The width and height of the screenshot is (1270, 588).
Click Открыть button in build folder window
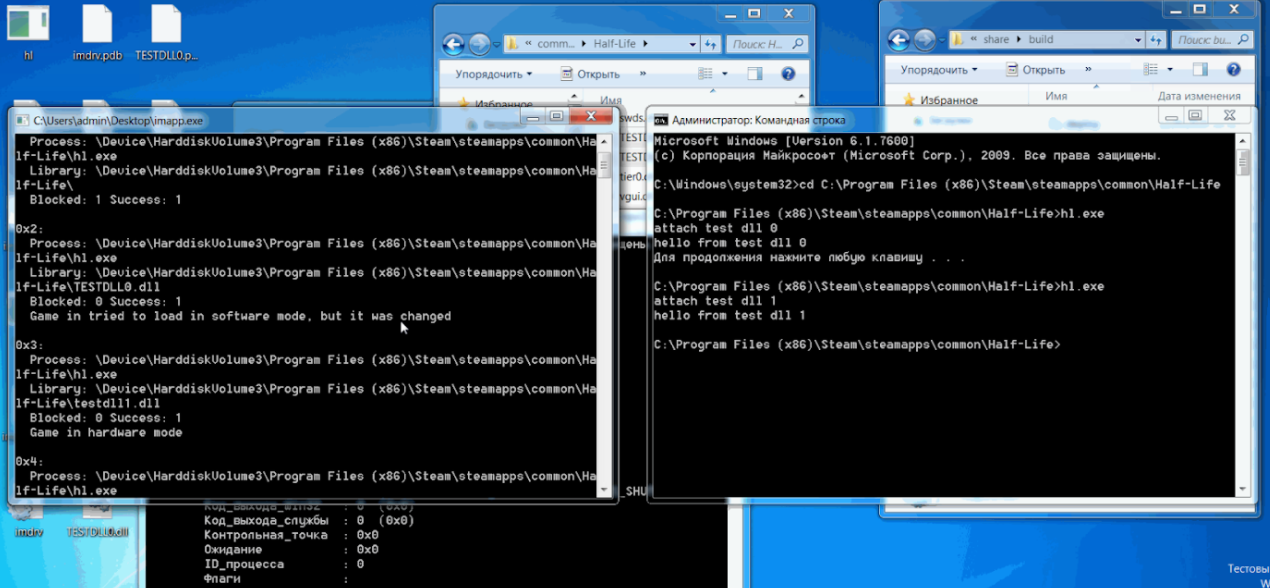[x=1035, y=70]
